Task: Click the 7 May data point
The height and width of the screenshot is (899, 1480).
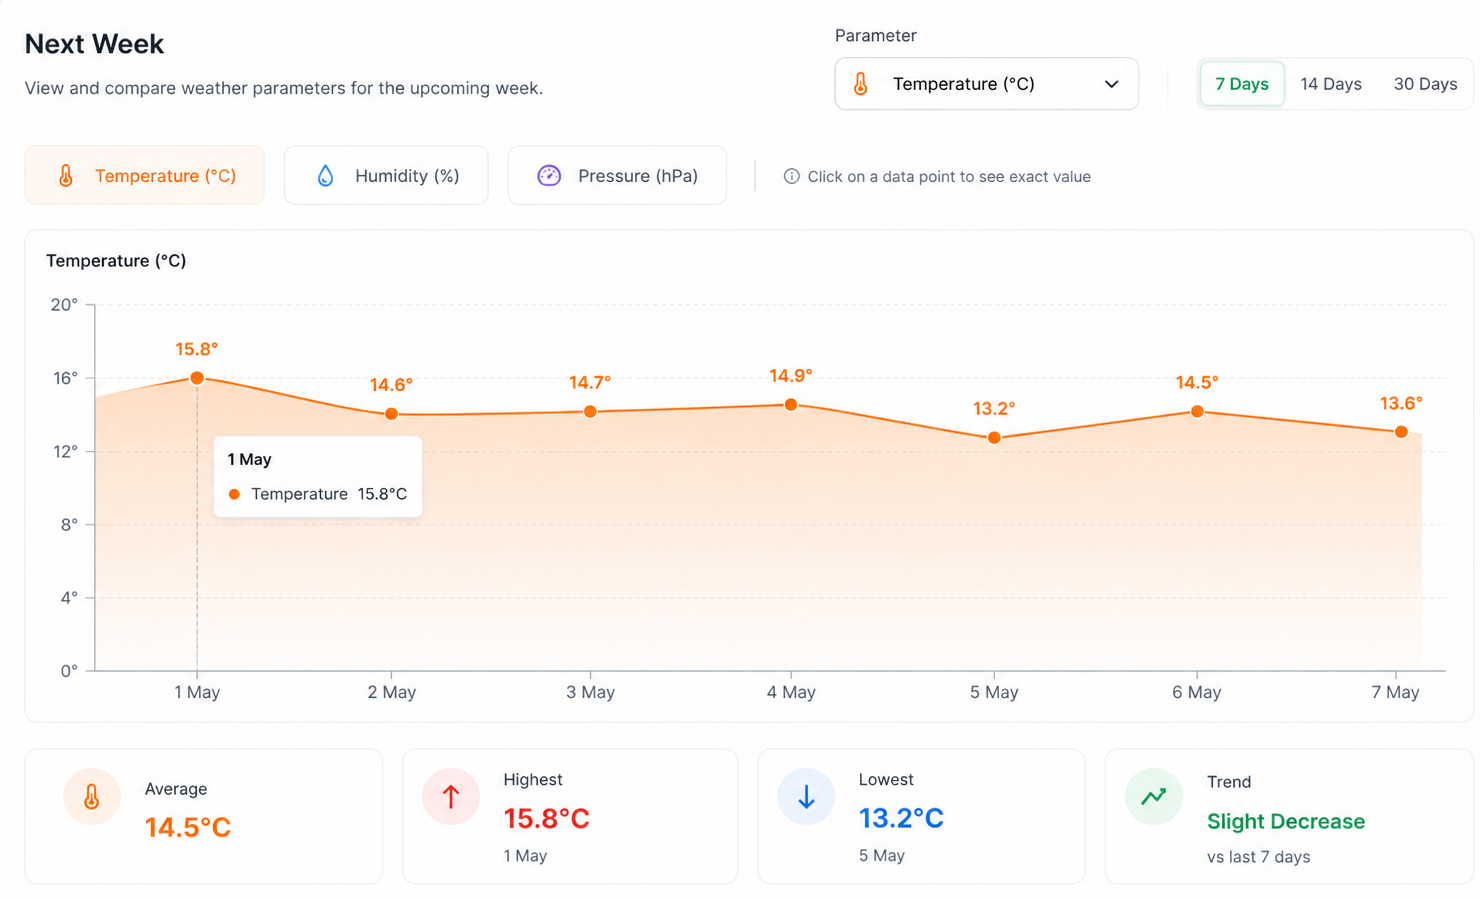Action: [x=1401, y=432]
